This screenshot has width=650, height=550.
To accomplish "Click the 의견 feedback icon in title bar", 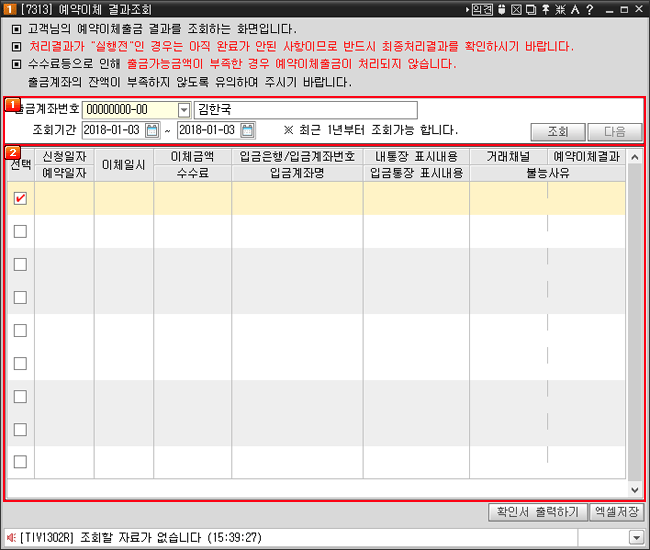I will (x=480, y=9).
